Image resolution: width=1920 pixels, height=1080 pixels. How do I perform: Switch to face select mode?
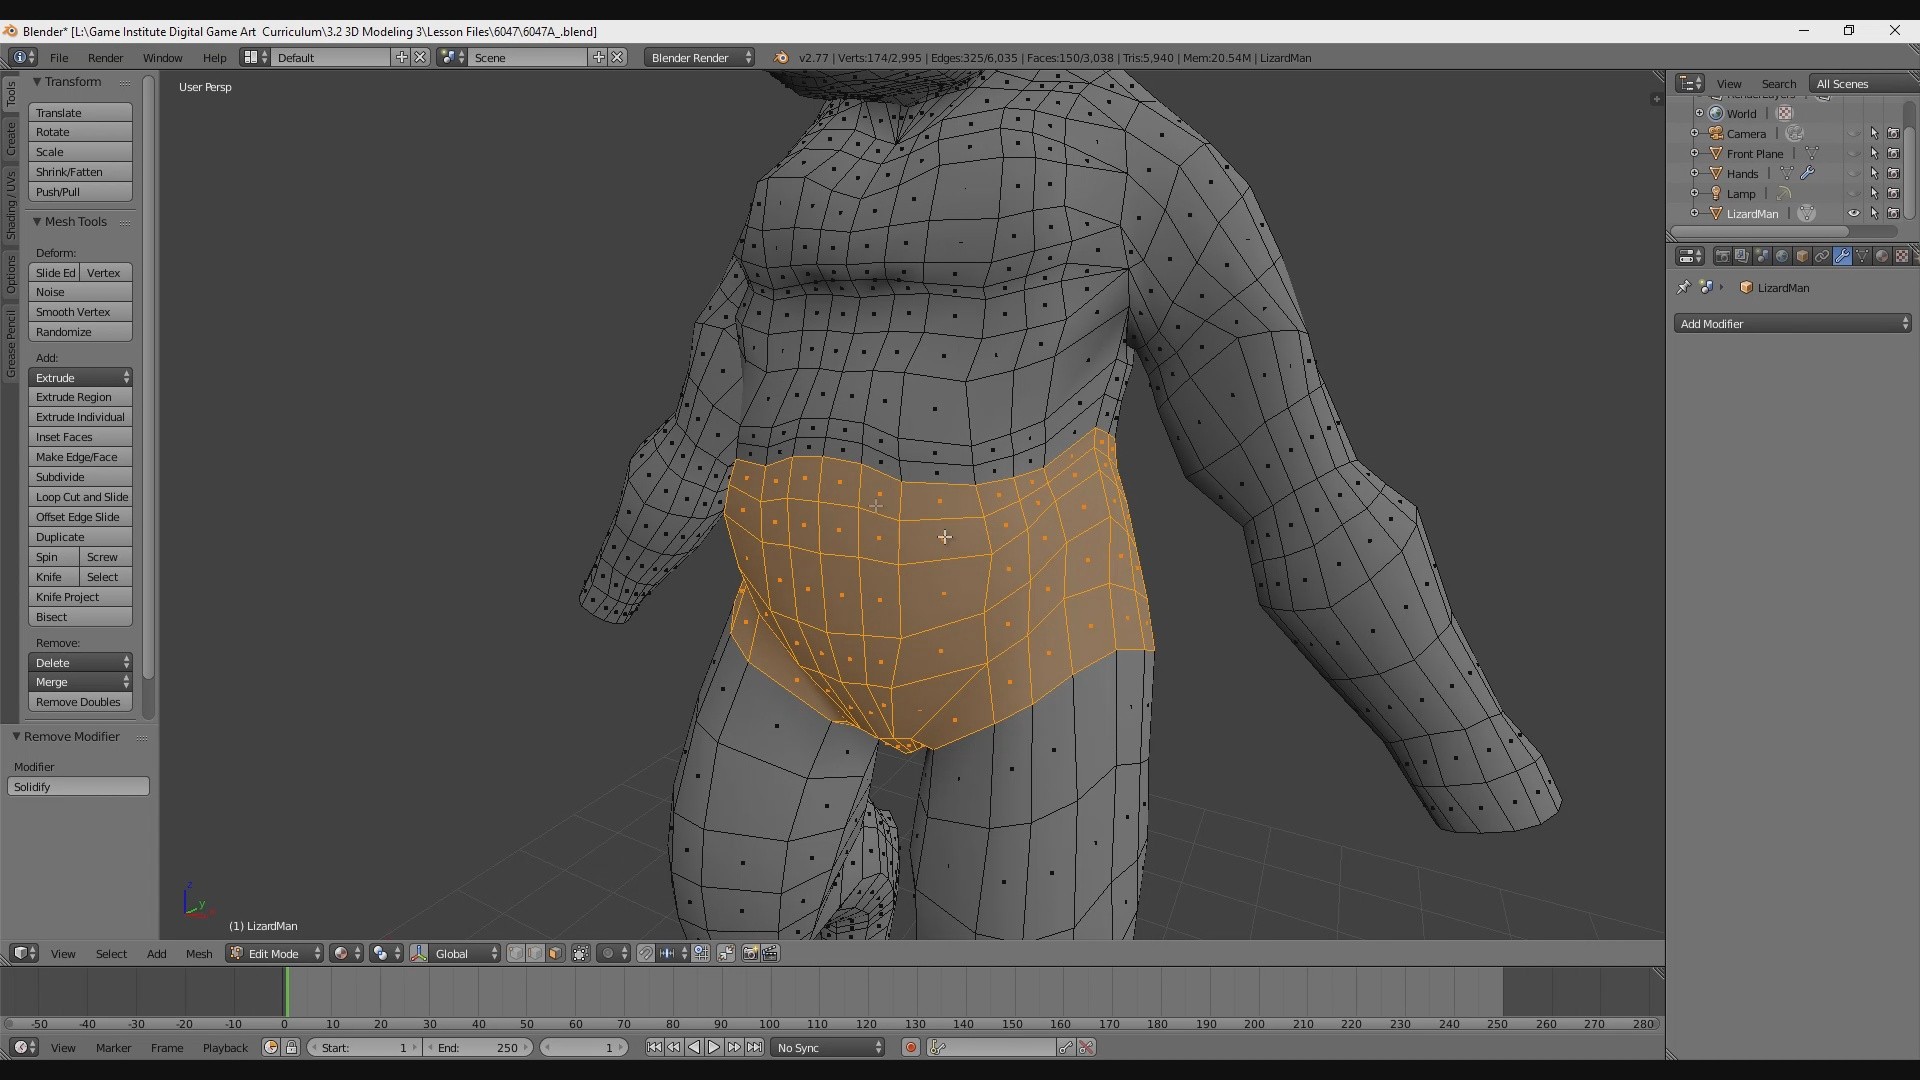tap(556, 953)
